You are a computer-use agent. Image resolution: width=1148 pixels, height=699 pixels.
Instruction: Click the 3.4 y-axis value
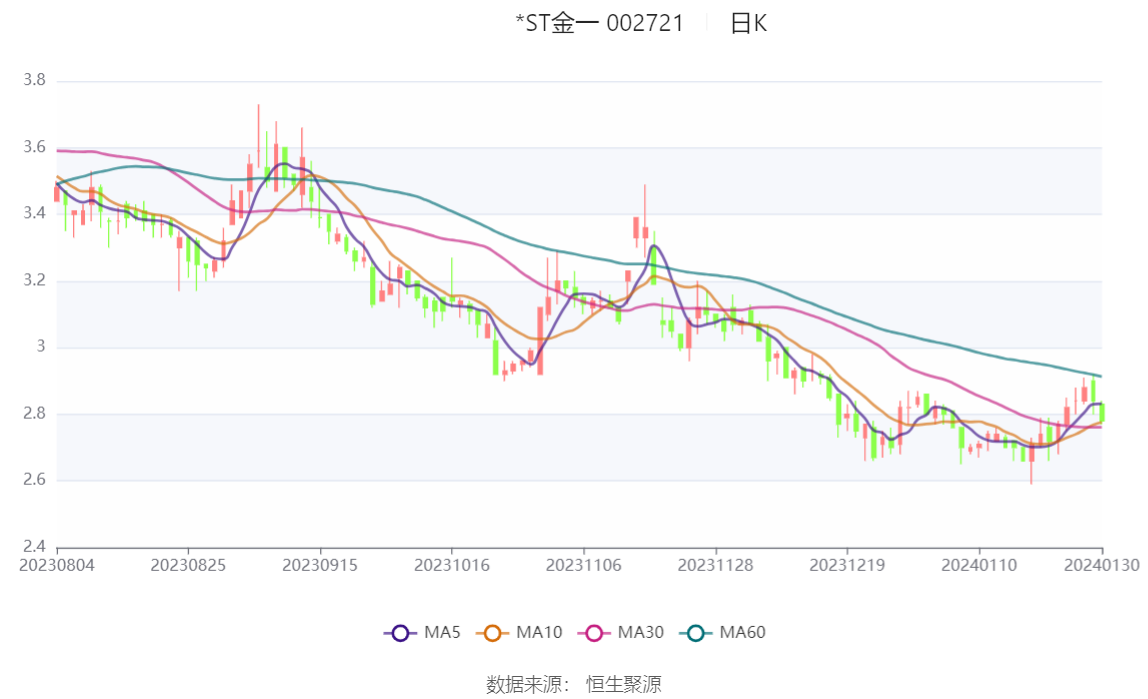[34, 213]
